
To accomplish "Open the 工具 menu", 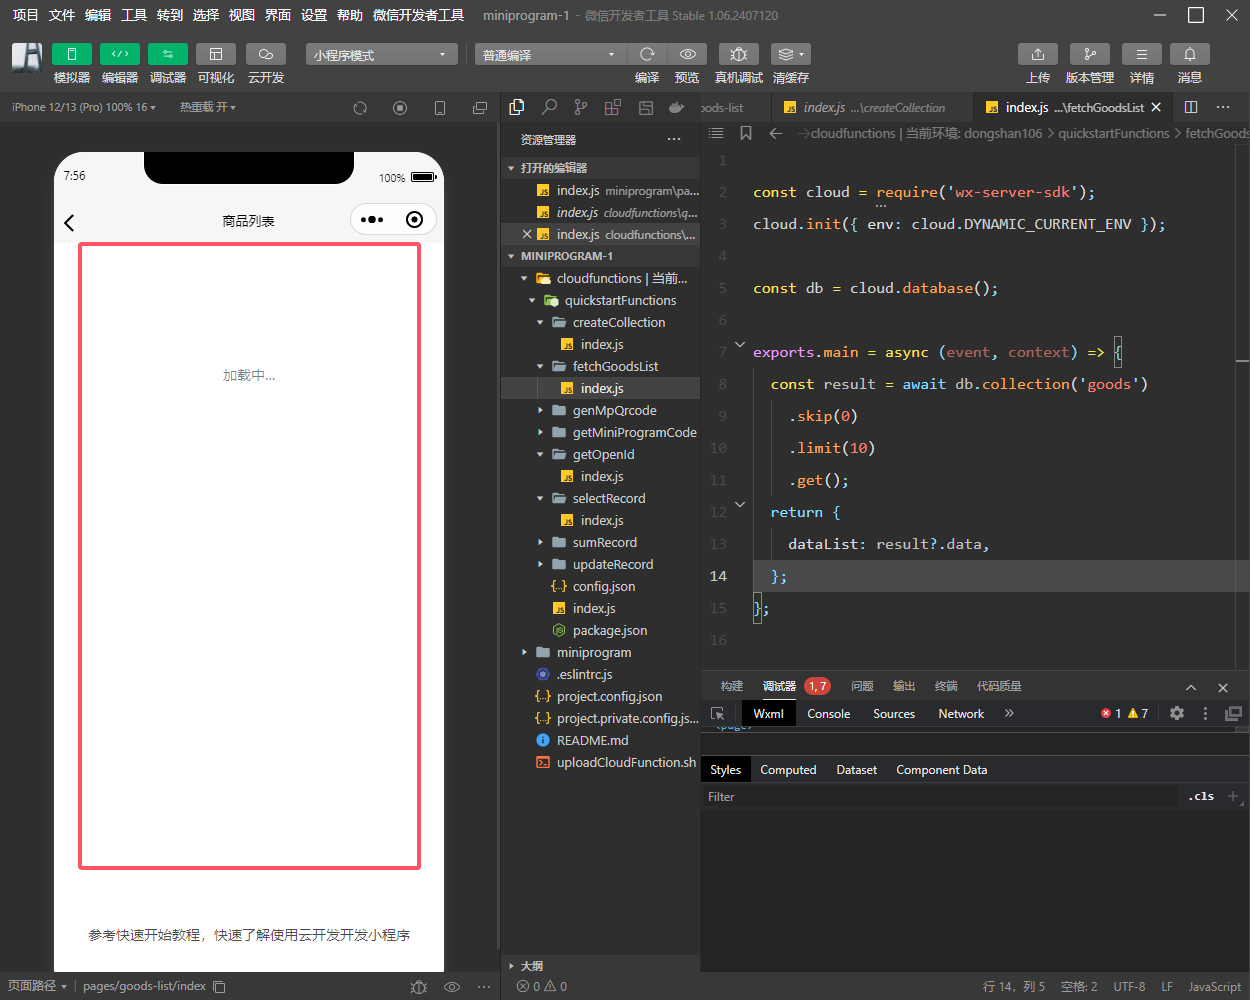I will tap(134, 15).
